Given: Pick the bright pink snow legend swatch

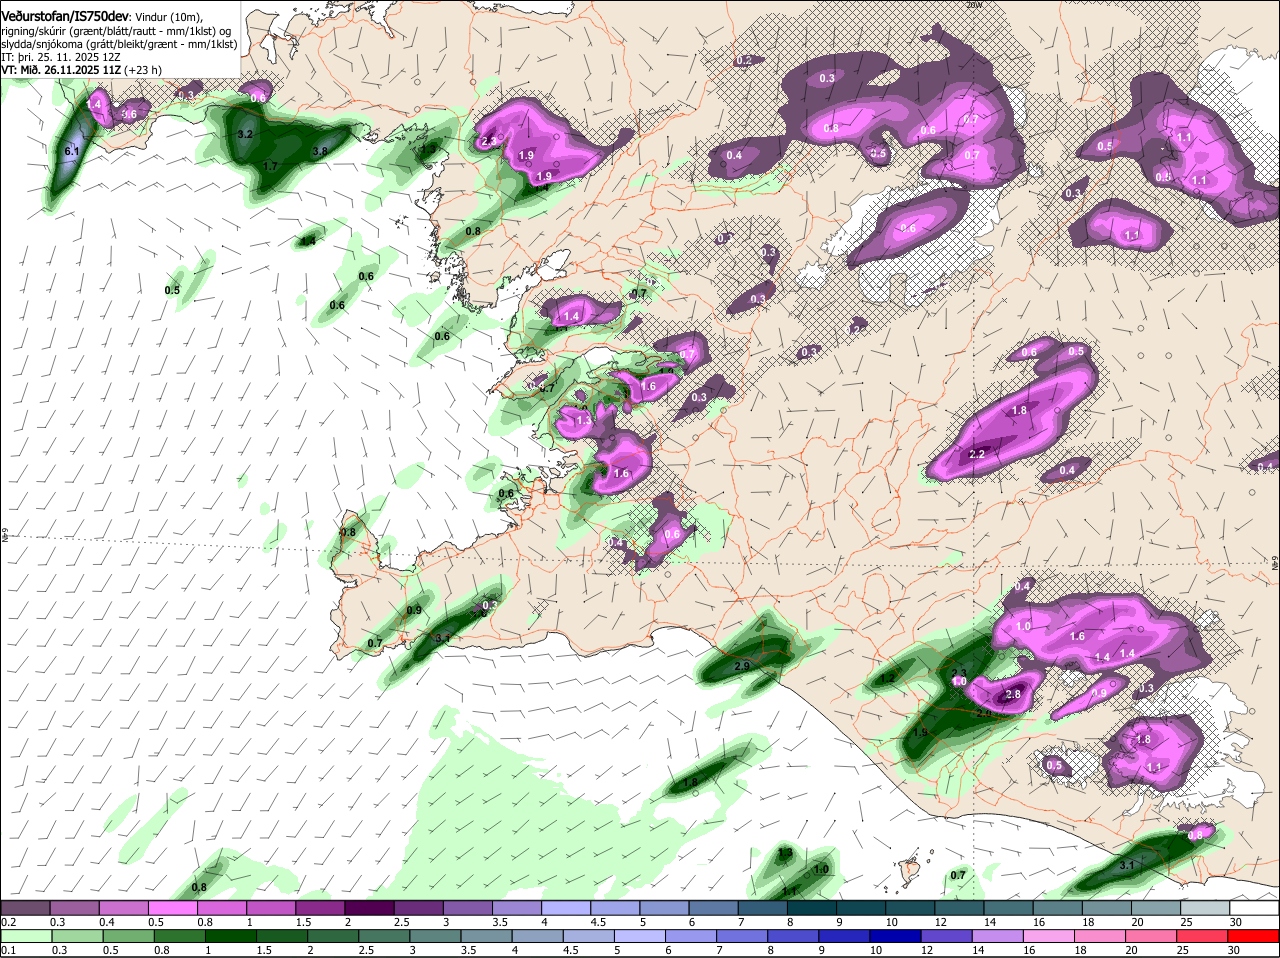Looking at the screenshot, I should pyautogui.click(x=172, y=908).
